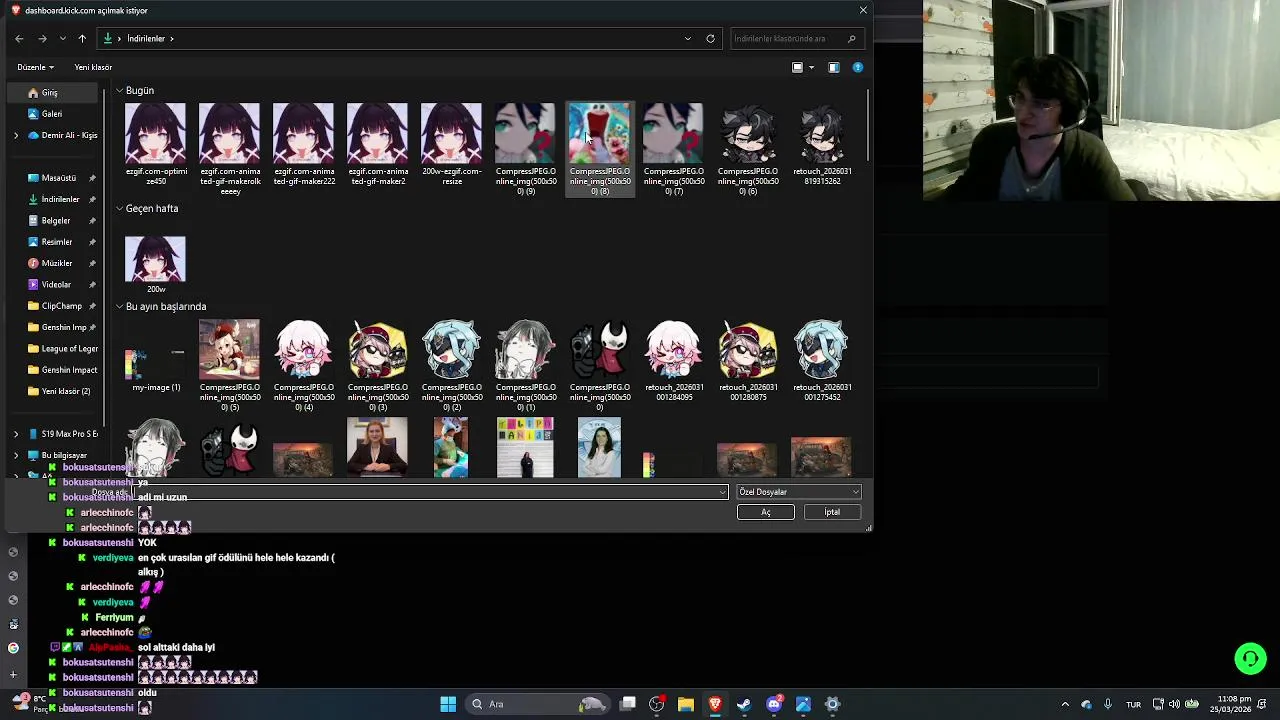Toggle the preview pane
The height and width of the screenshot is (720, 1280).
[834, 67]
